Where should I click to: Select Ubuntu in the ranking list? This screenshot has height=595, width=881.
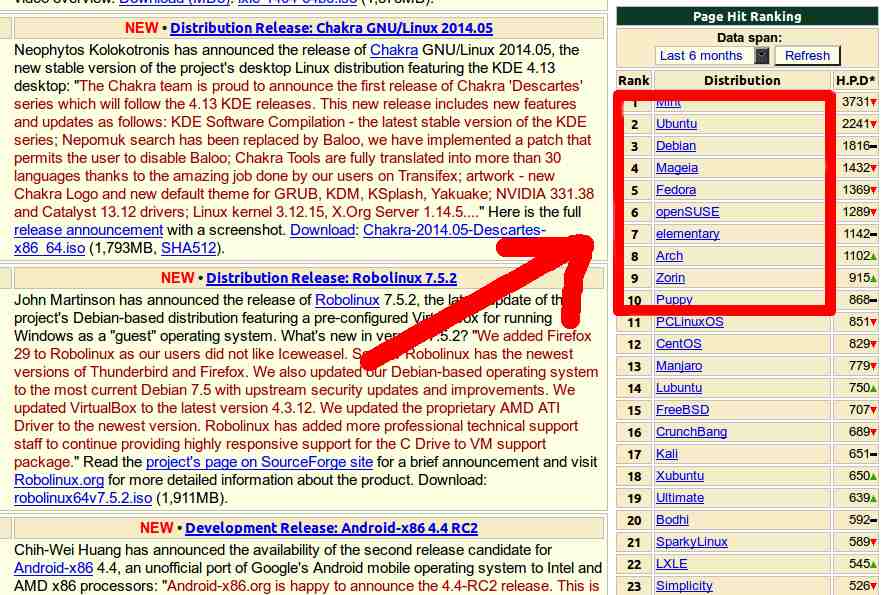click(x=676, y=124)
